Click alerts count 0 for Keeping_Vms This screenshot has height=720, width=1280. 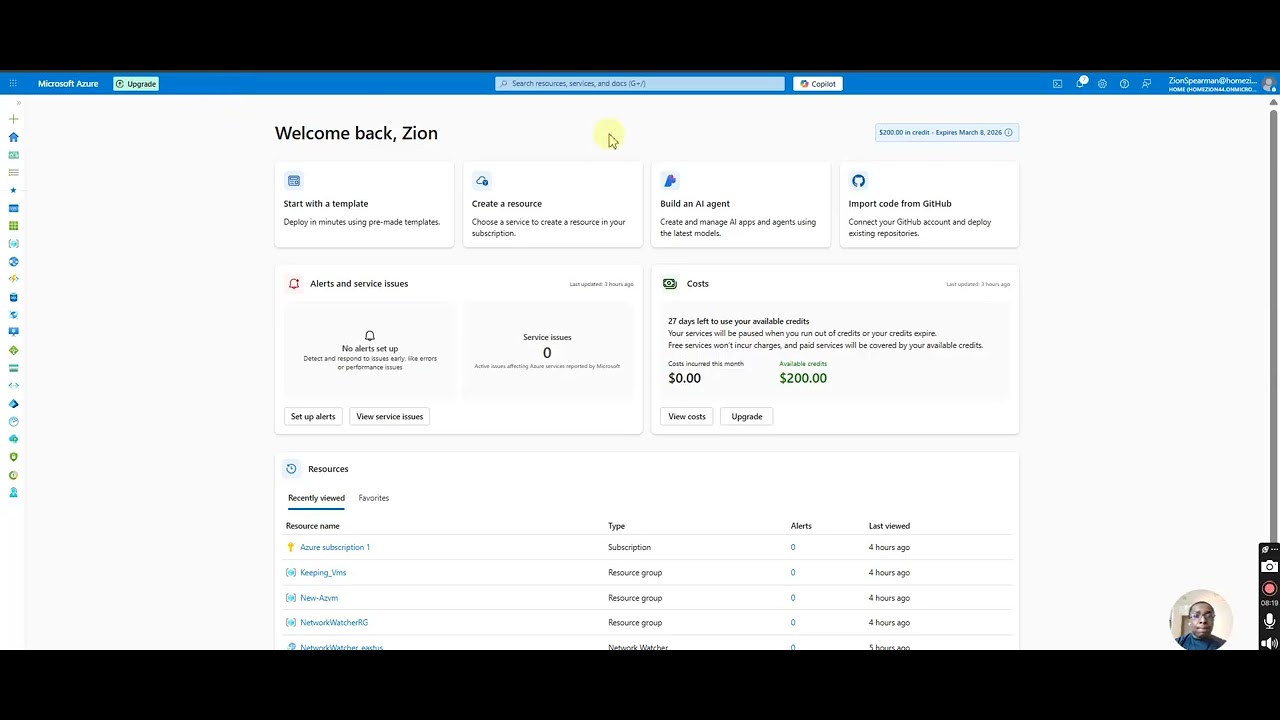[x=793, y=573]
